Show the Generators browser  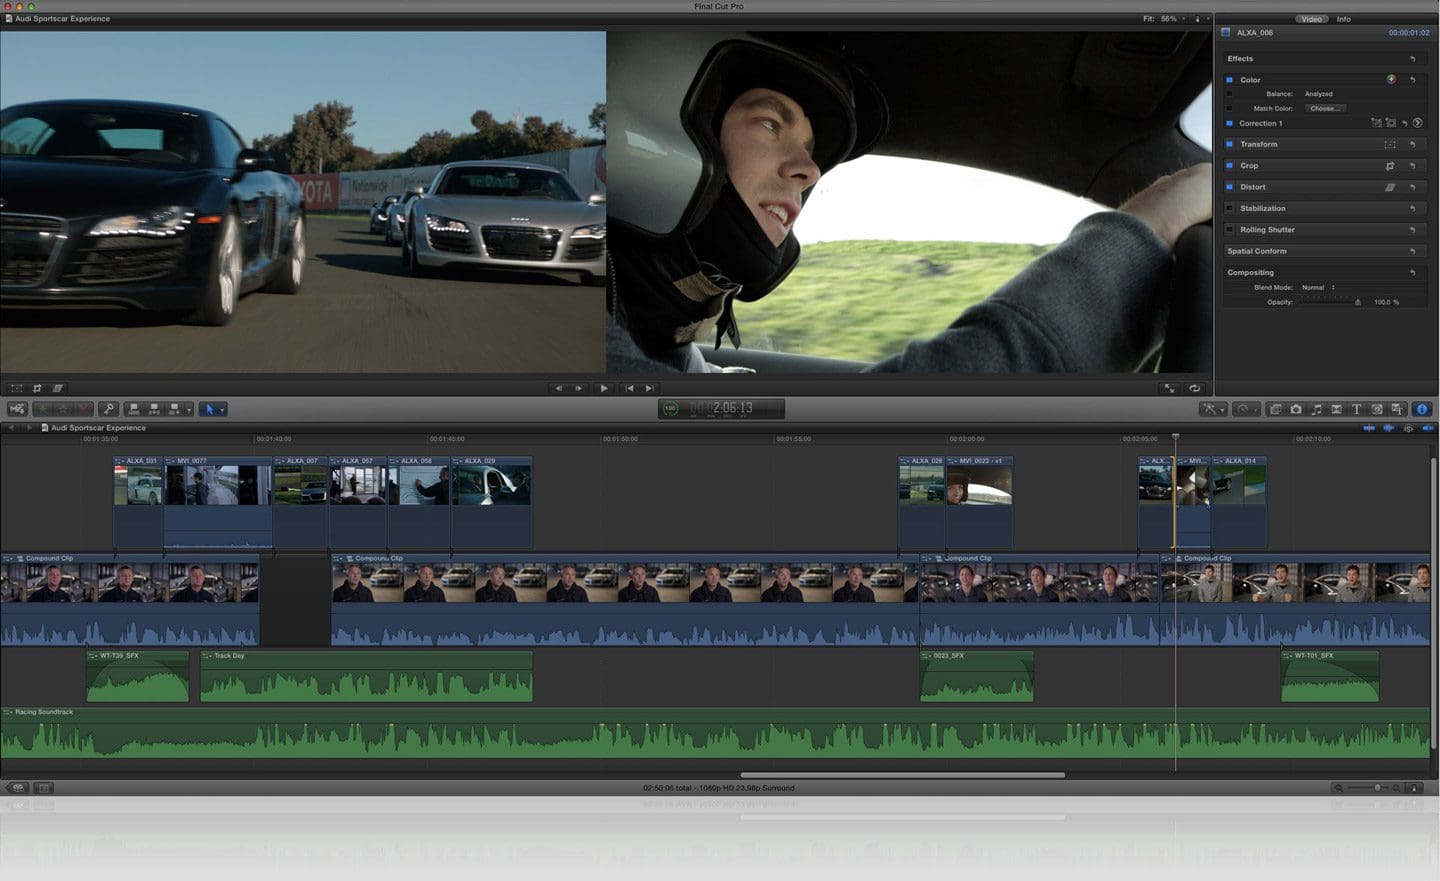(x=1377, y=409)
